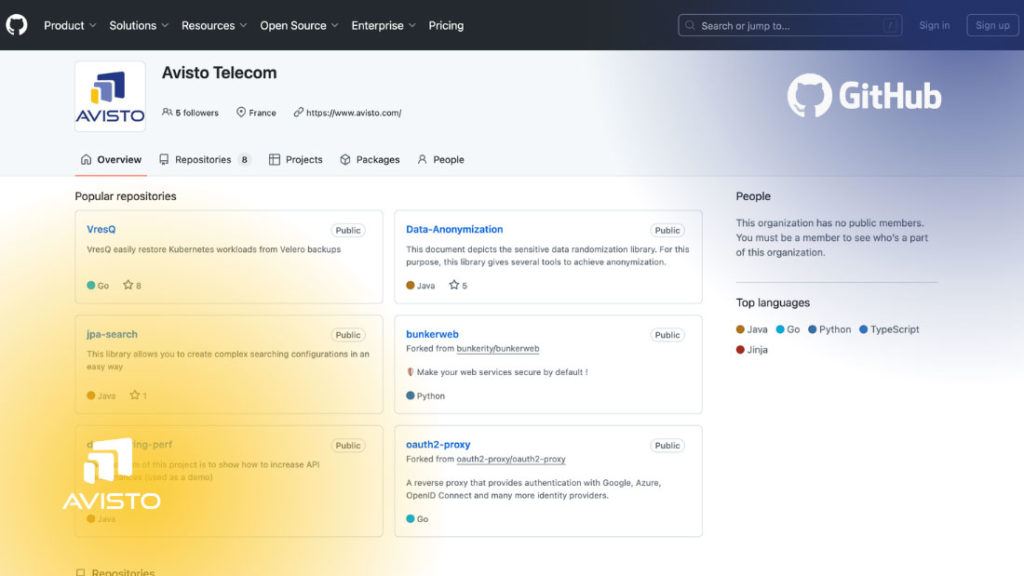Viewport: 1024px width, 576px height.
Task: Expand the Product menu
Action: tap(70, 25)
